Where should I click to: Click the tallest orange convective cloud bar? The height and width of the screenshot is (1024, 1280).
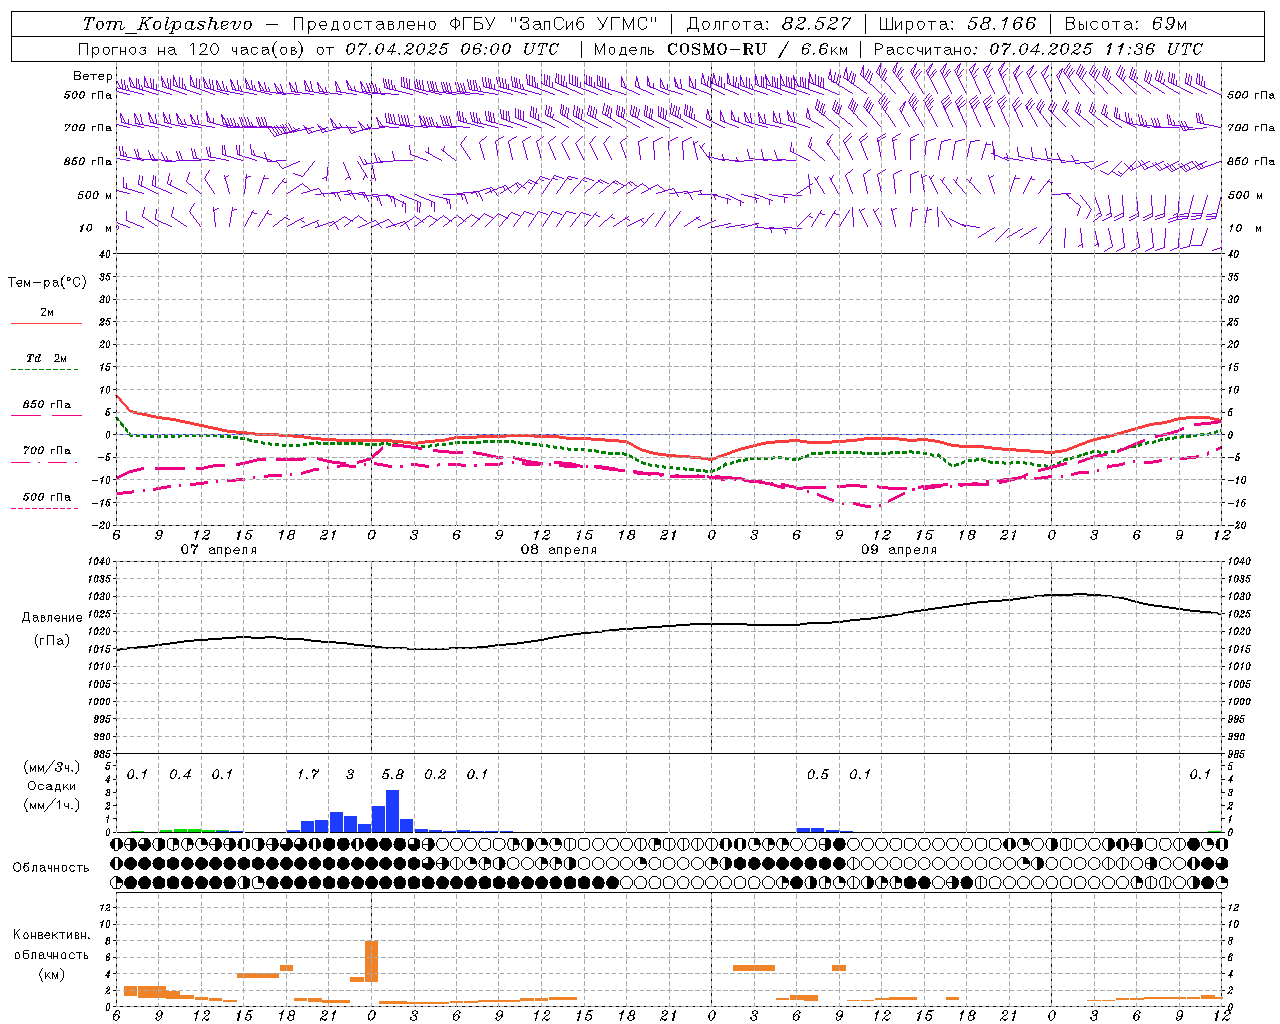(371, 961)
